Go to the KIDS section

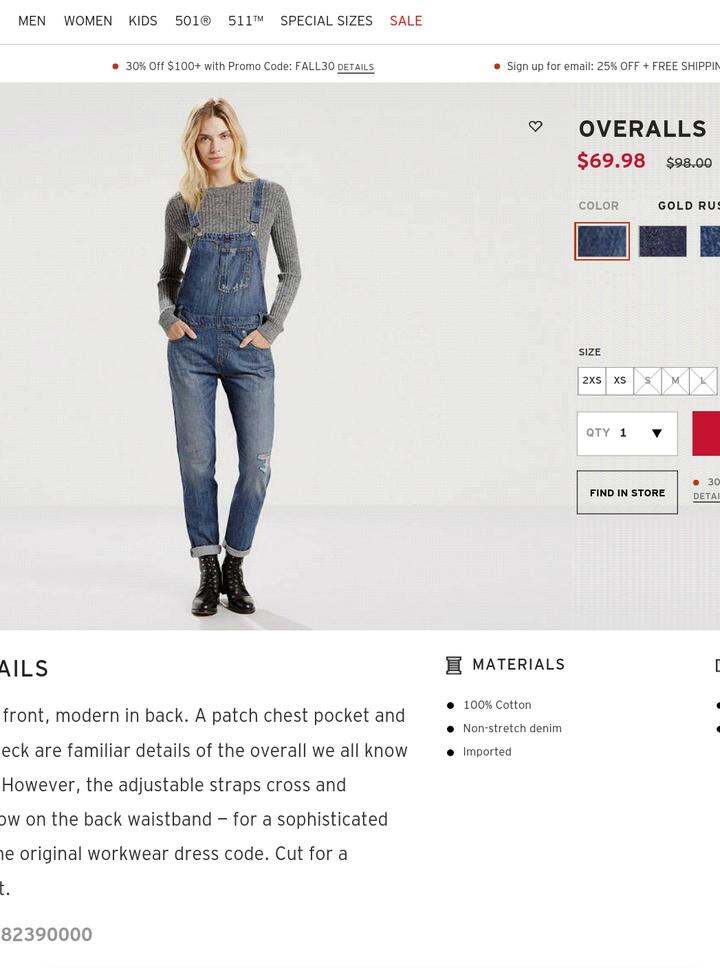coord(143,21)
